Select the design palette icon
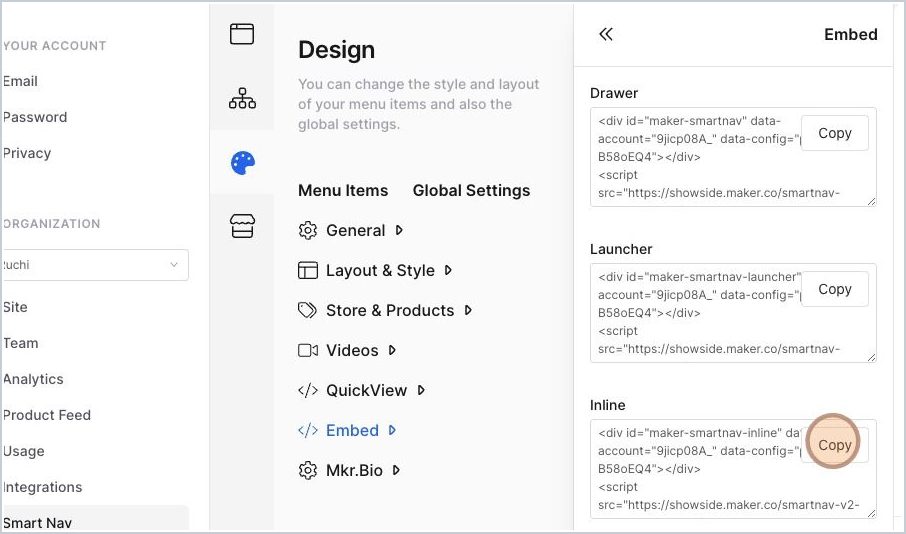906x534 pixels. [x=243, y=163]
